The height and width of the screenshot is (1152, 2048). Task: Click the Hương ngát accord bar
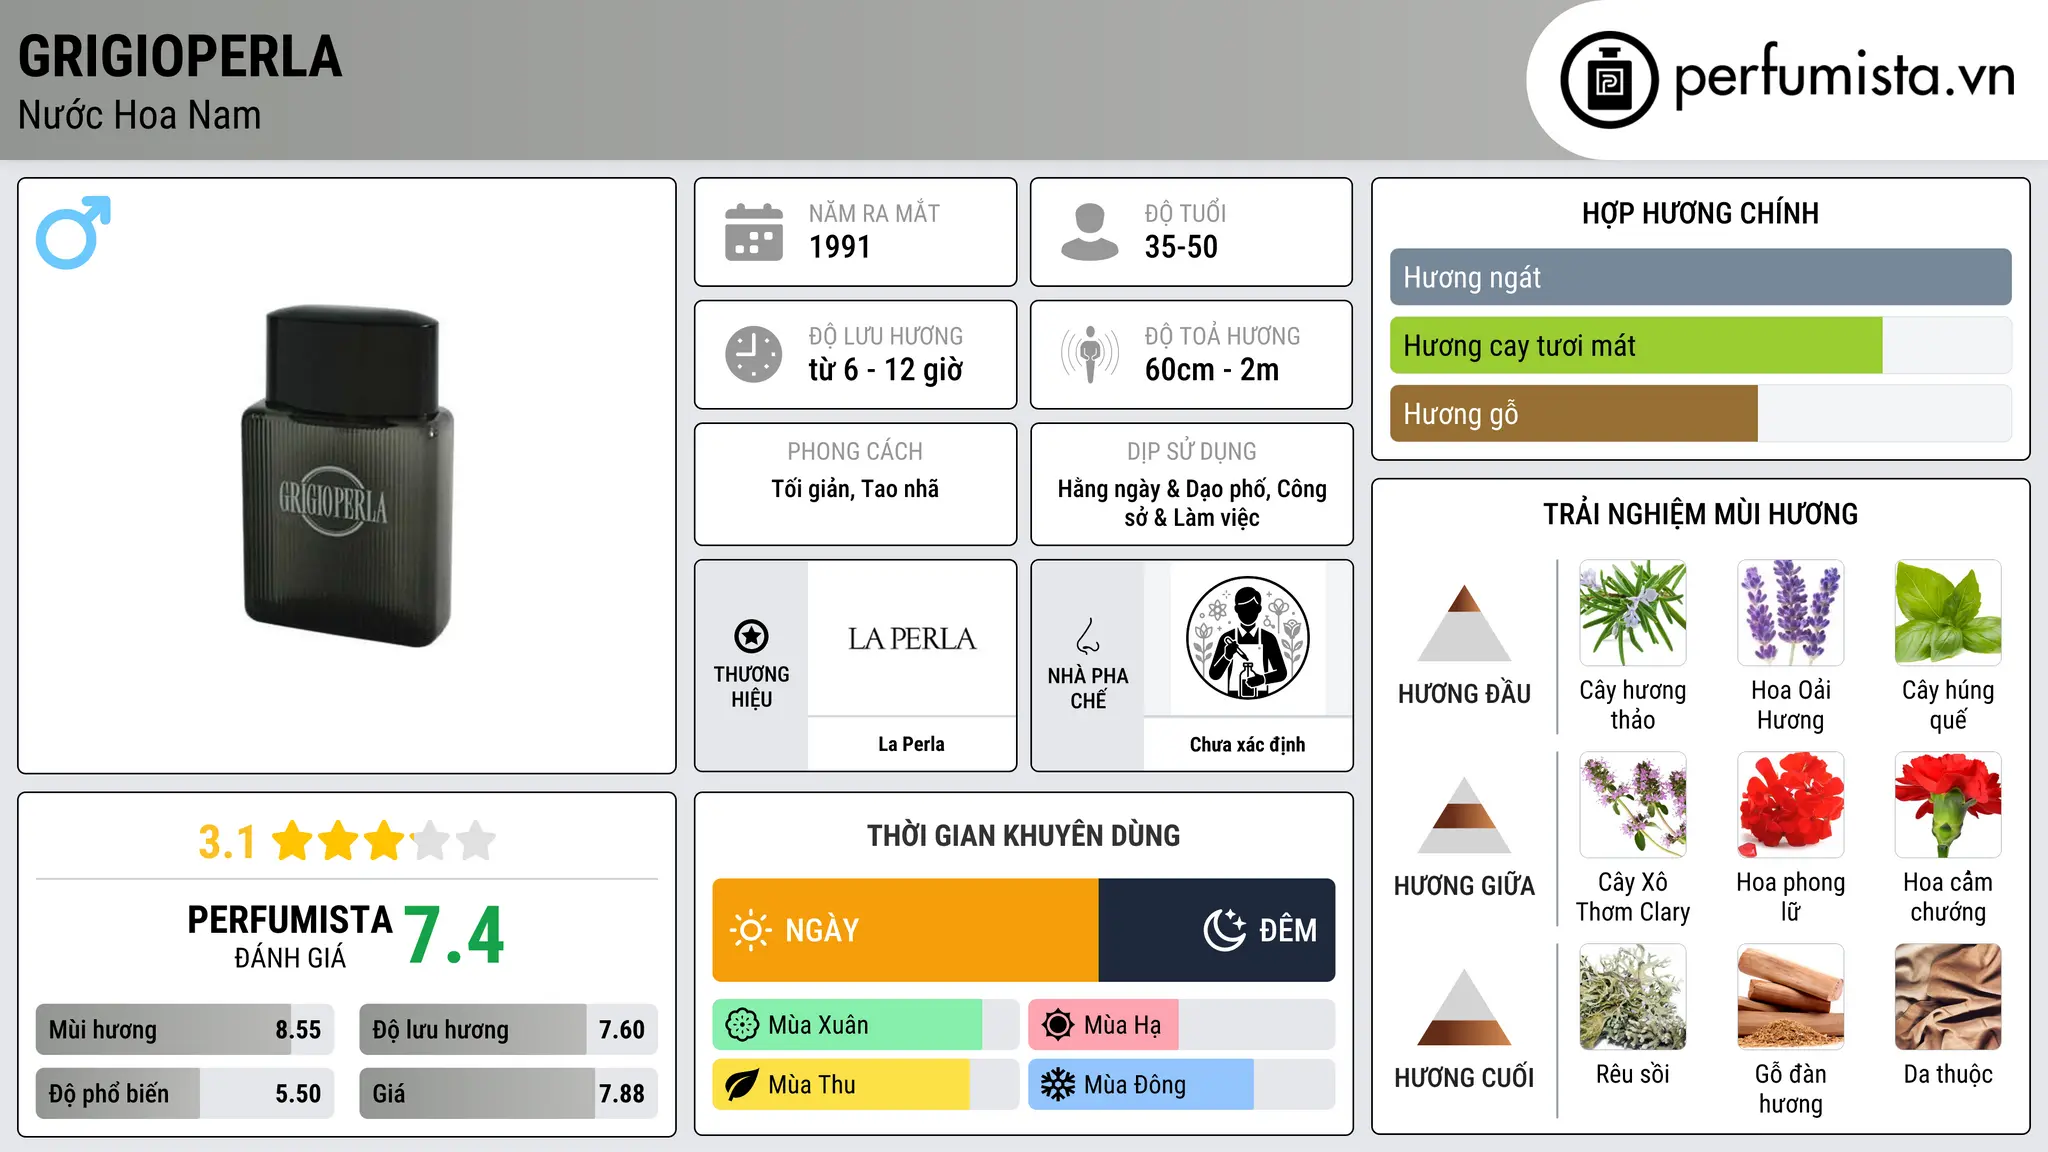click(1700, 277)
